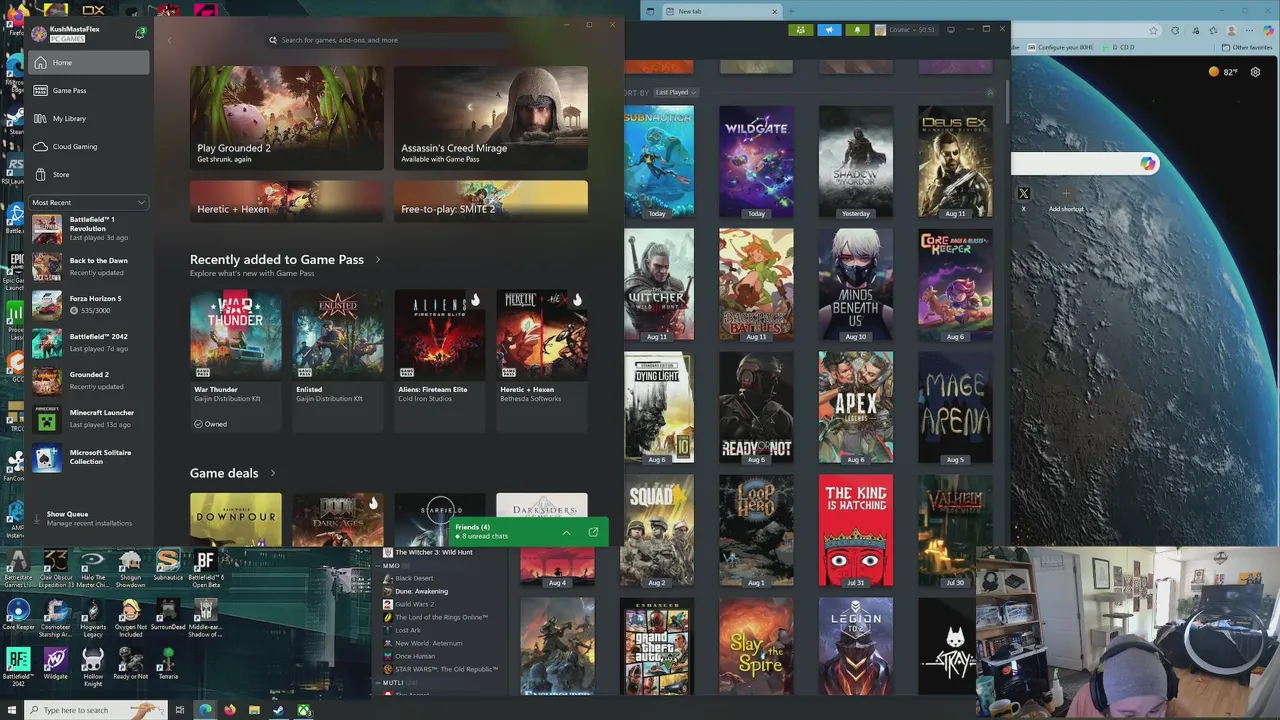The image size is (1280, 720).
Task: Open Xbox app notifications bell
Action: pos(139,33)
